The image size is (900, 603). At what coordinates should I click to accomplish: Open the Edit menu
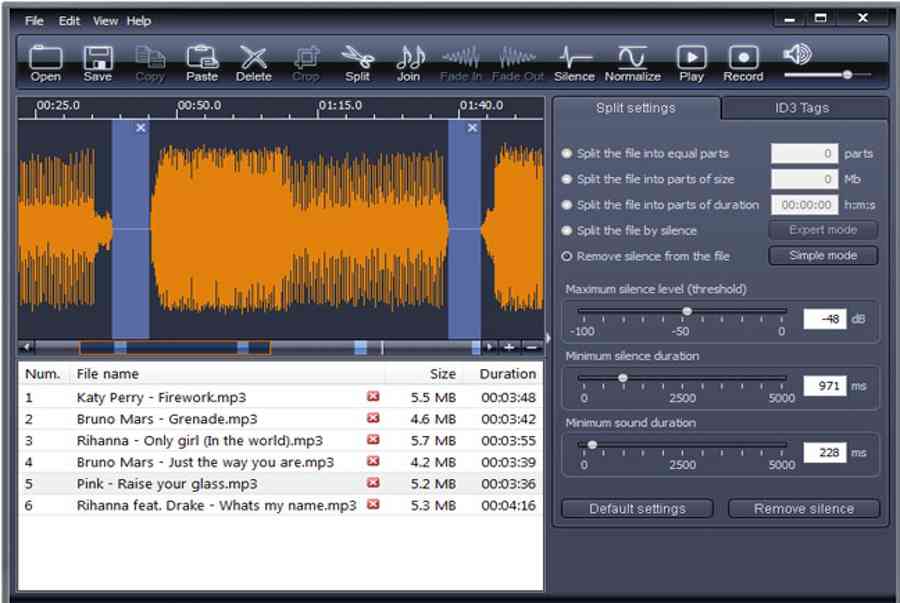click(x=69, y=21)
